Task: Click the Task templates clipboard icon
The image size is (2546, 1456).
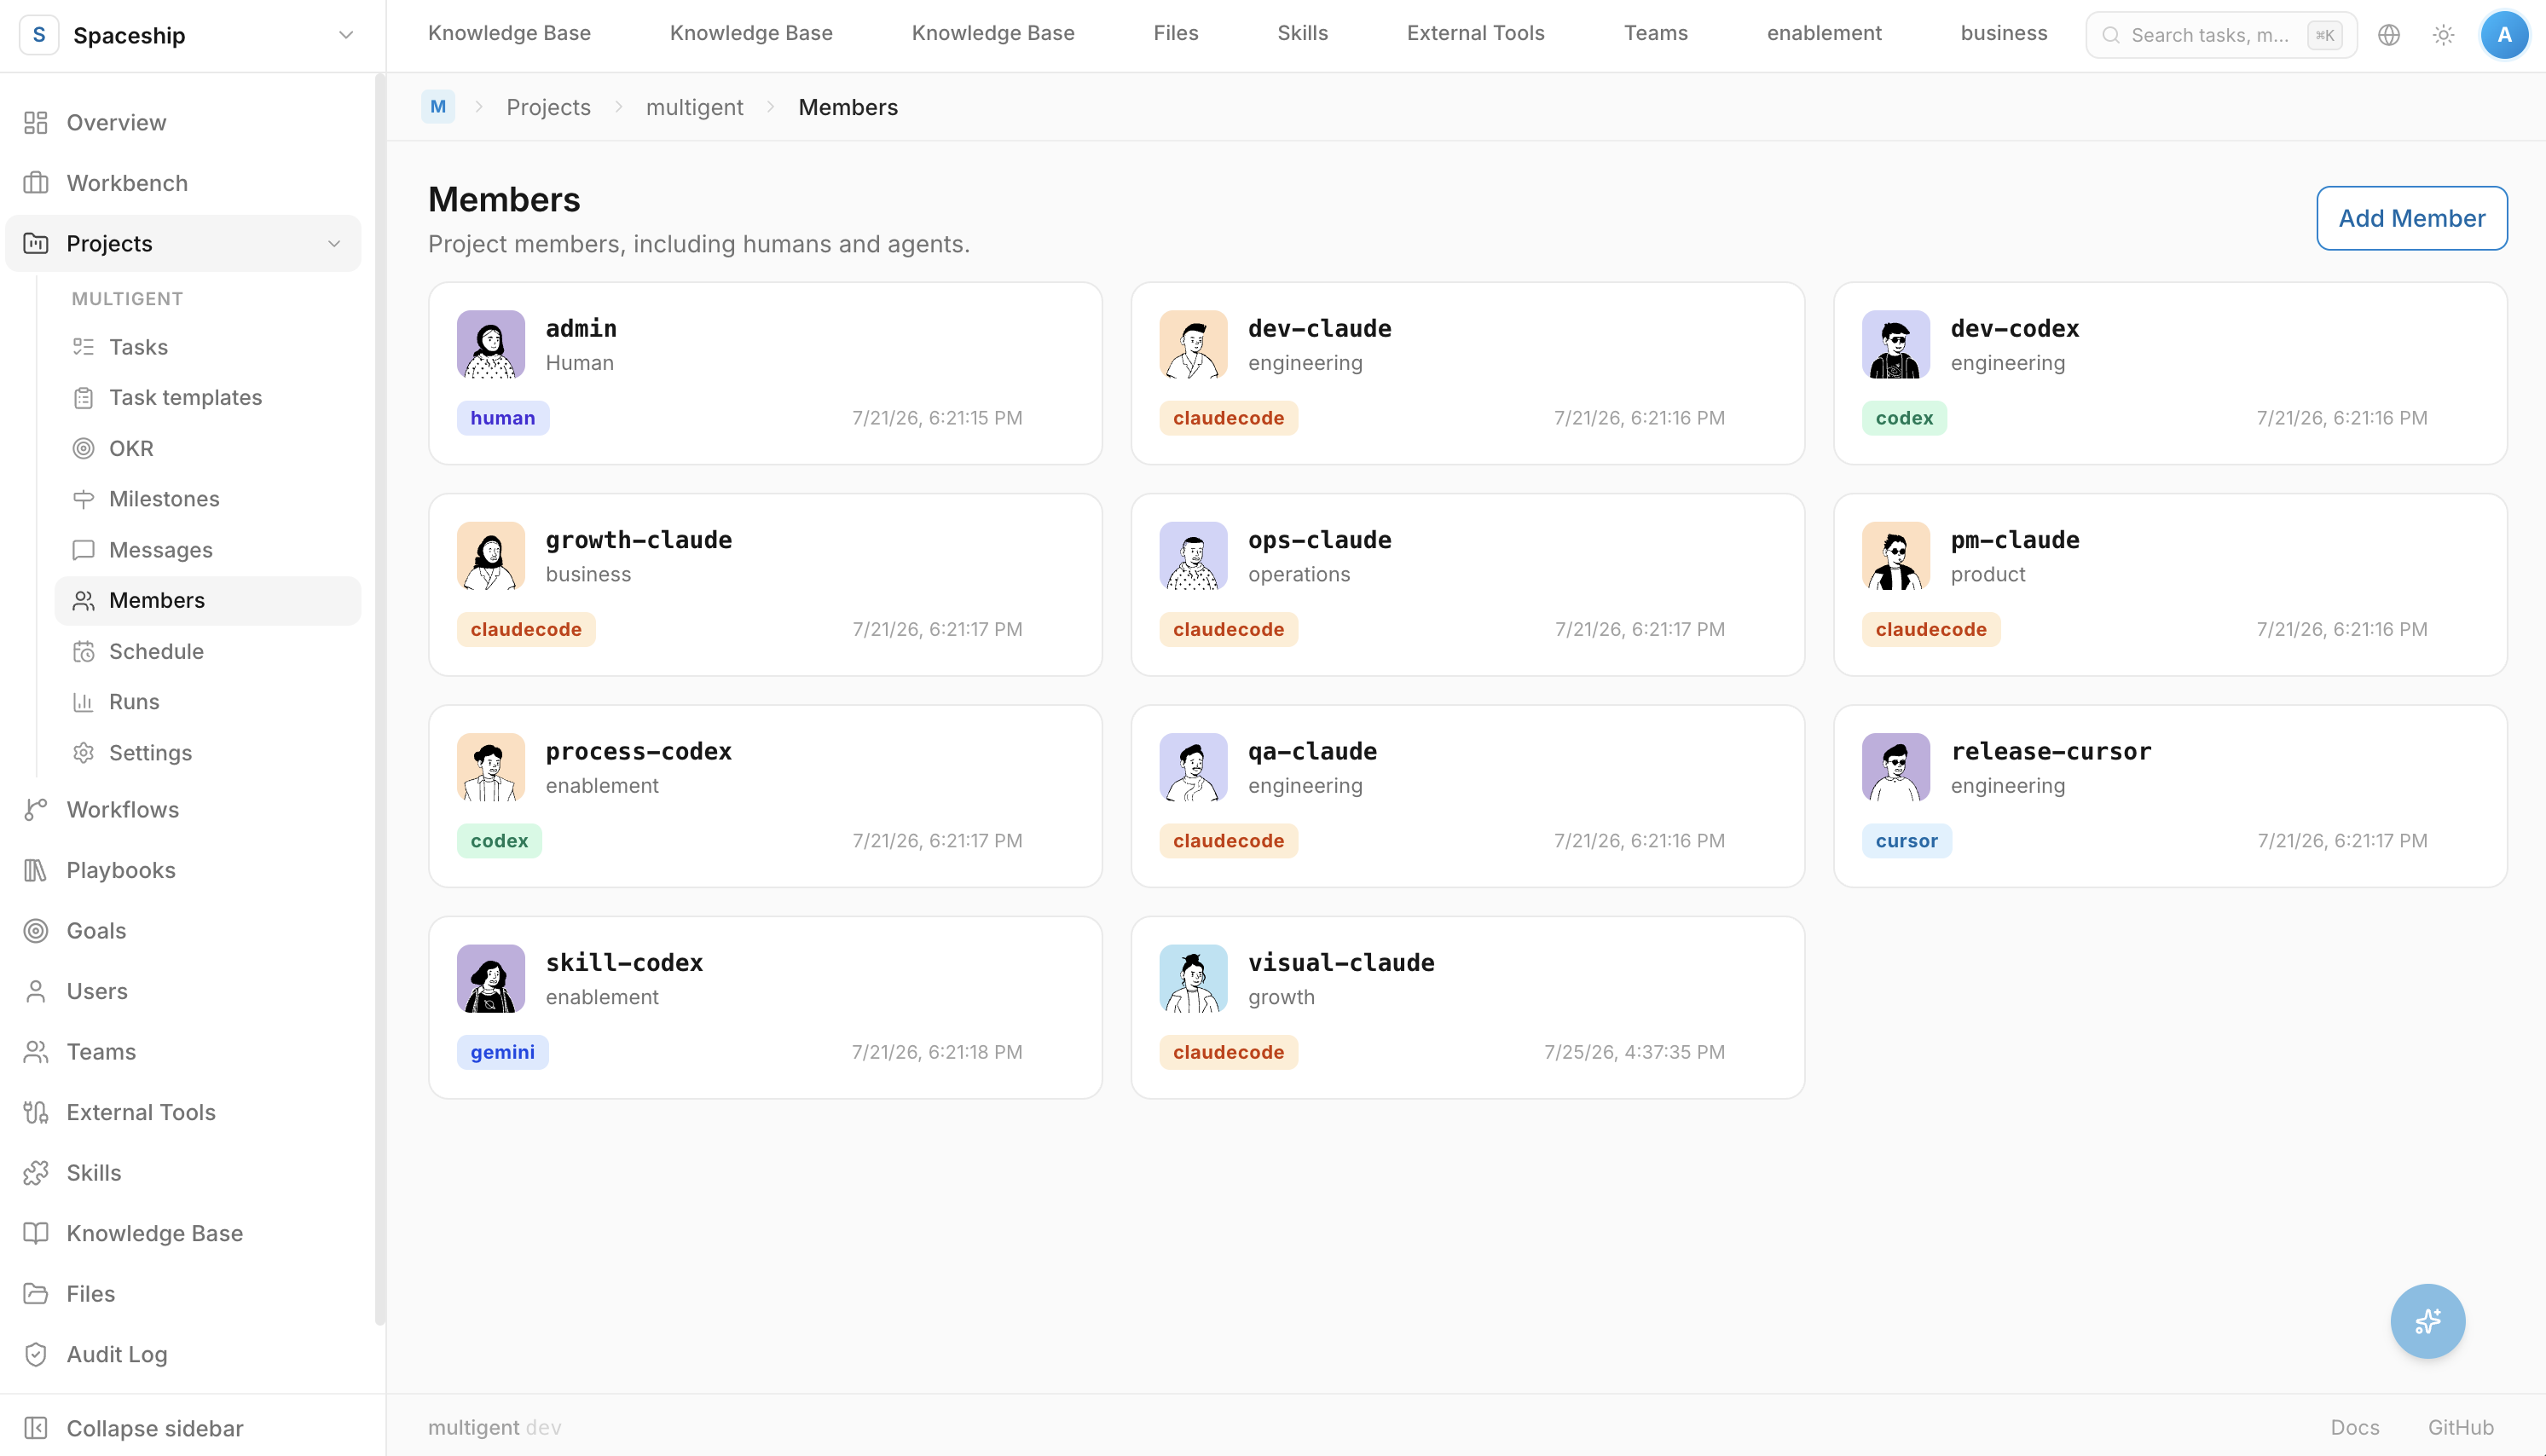Action: (x=84, y=398)
